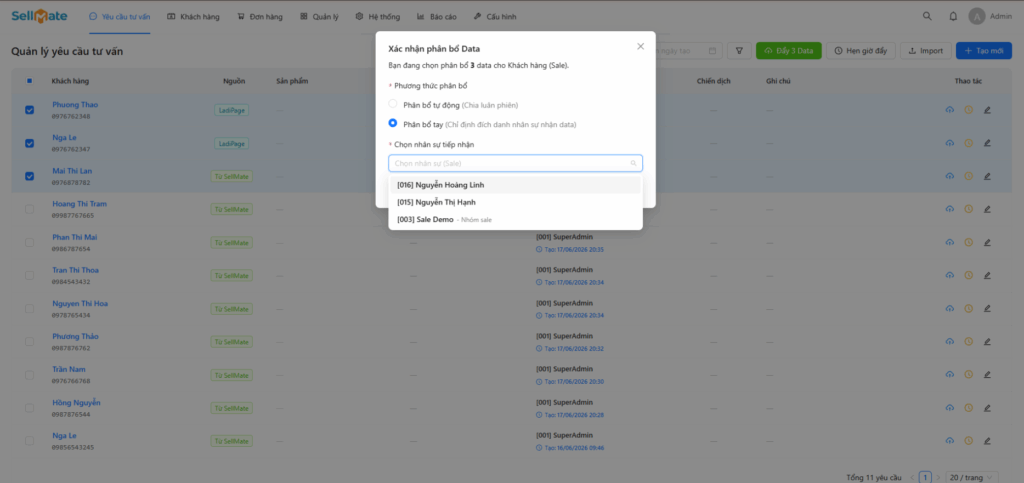Screen dimensions: 1024x483
Task: Click the Tạo mới button
Action: 984,51
